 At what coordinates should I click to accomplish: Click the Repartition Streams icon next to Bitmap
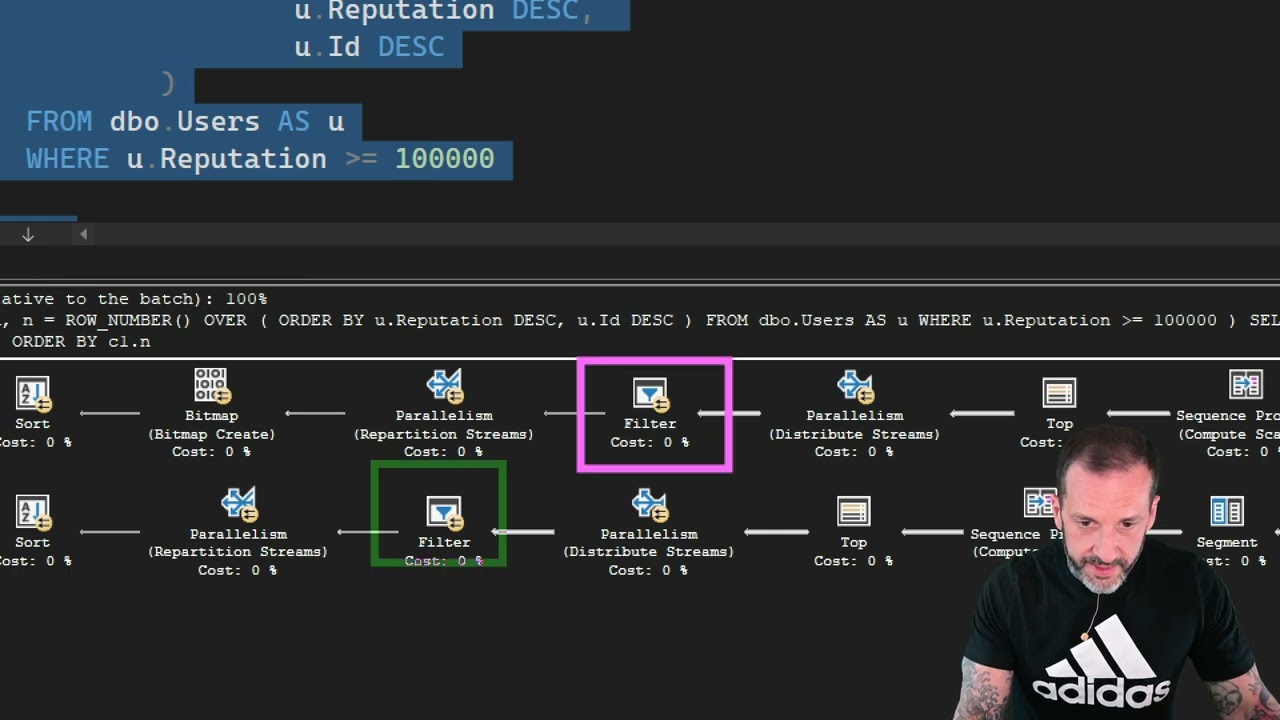point(444,386)
